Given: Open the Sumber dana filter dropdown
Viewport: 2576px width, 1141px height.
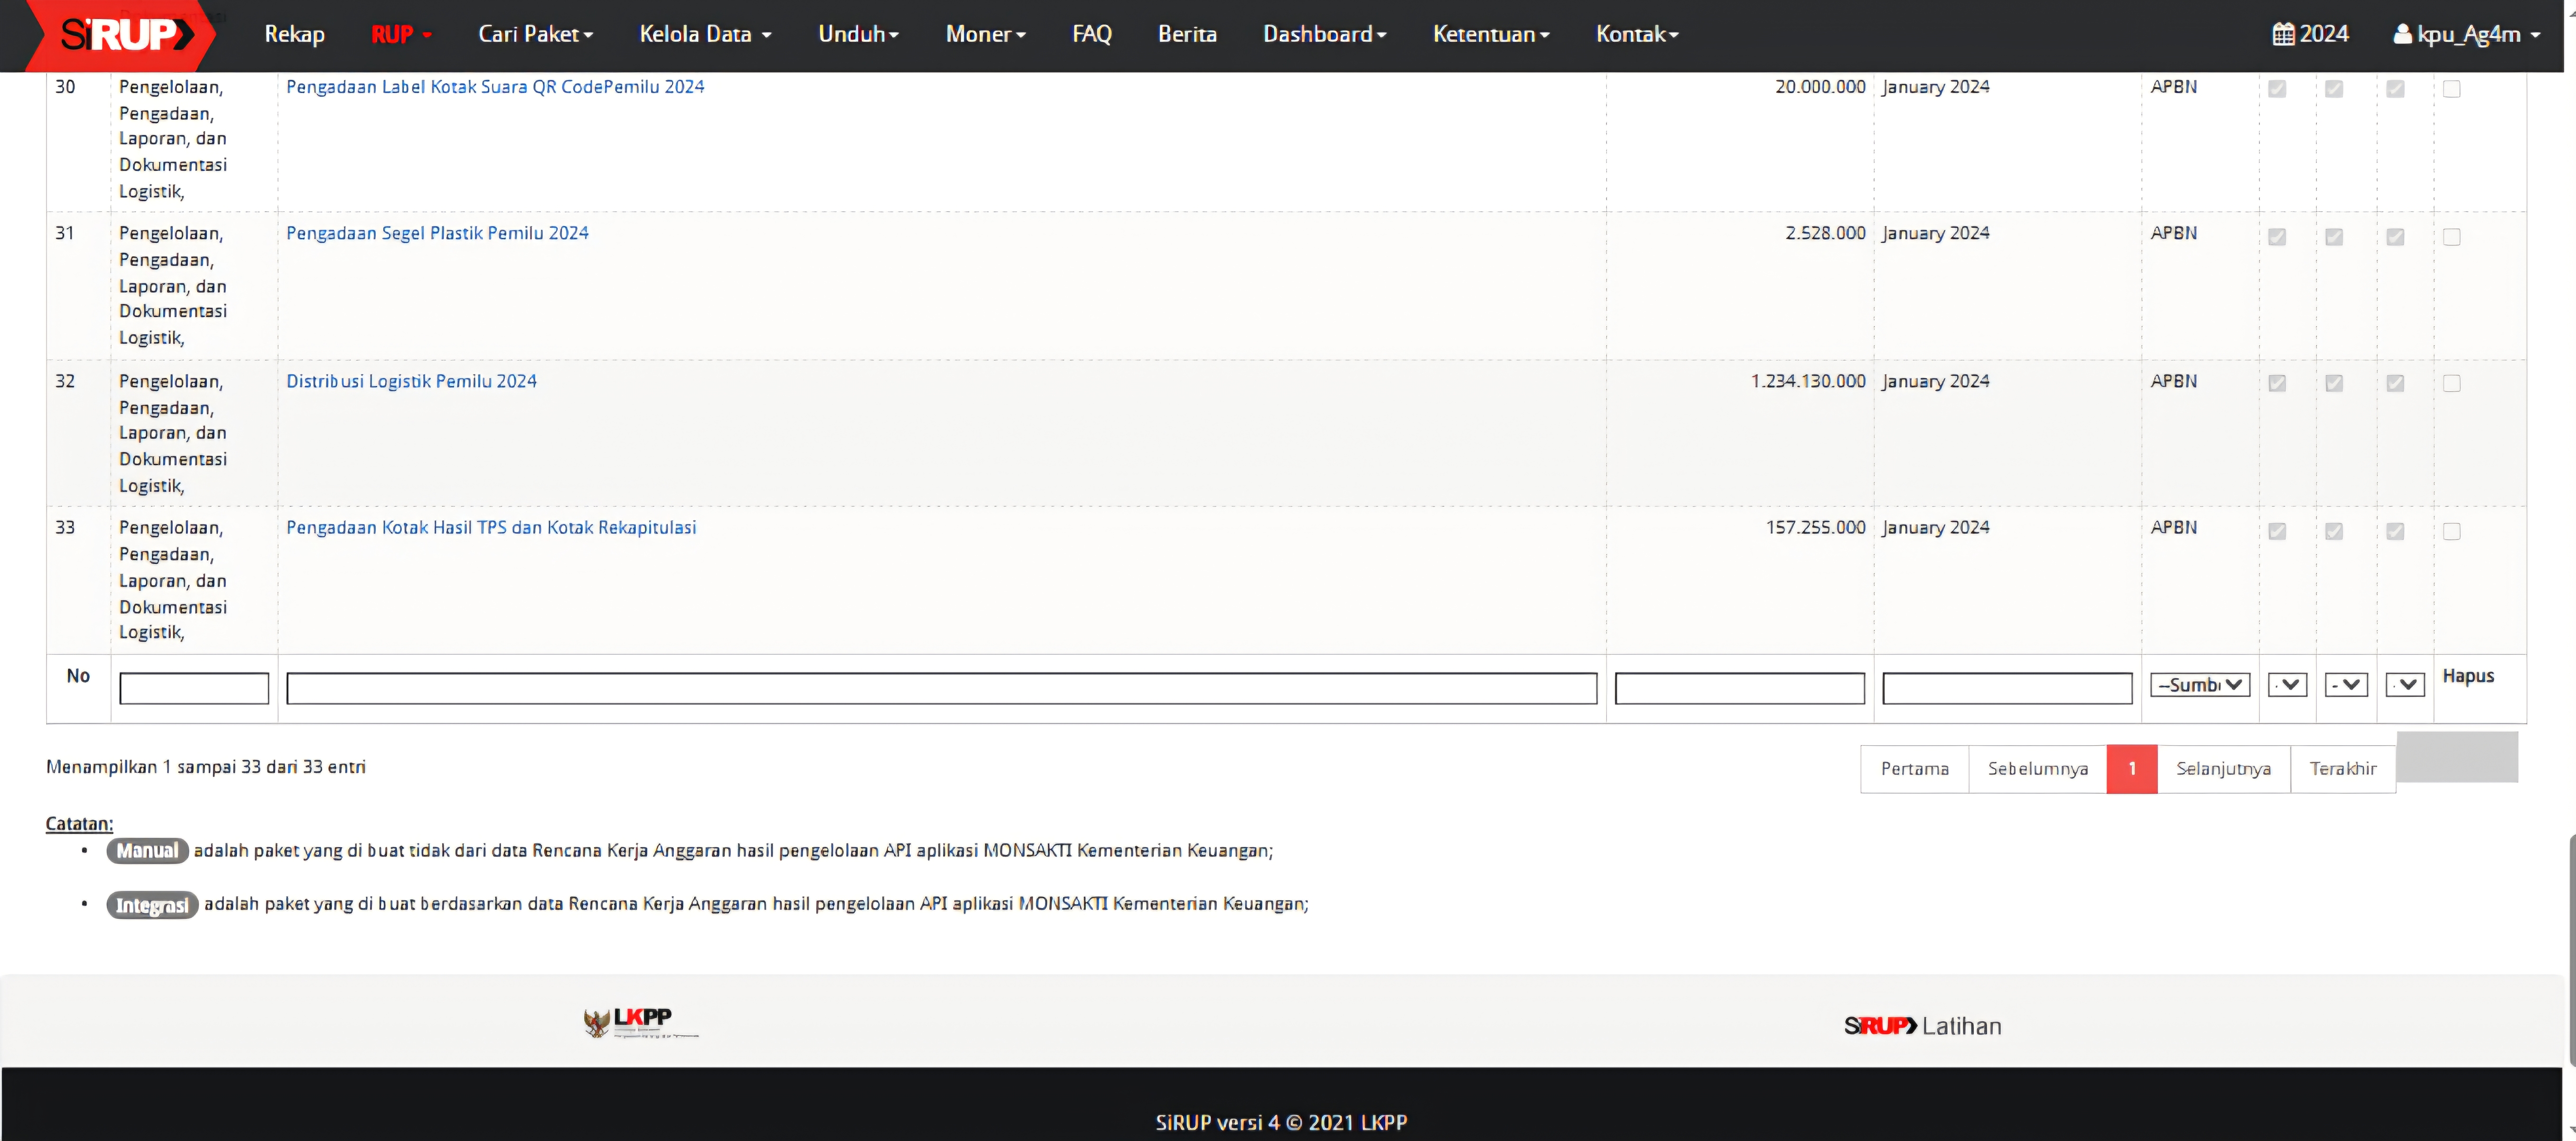Looking at the screenshot, I should tap(2199, 685).
